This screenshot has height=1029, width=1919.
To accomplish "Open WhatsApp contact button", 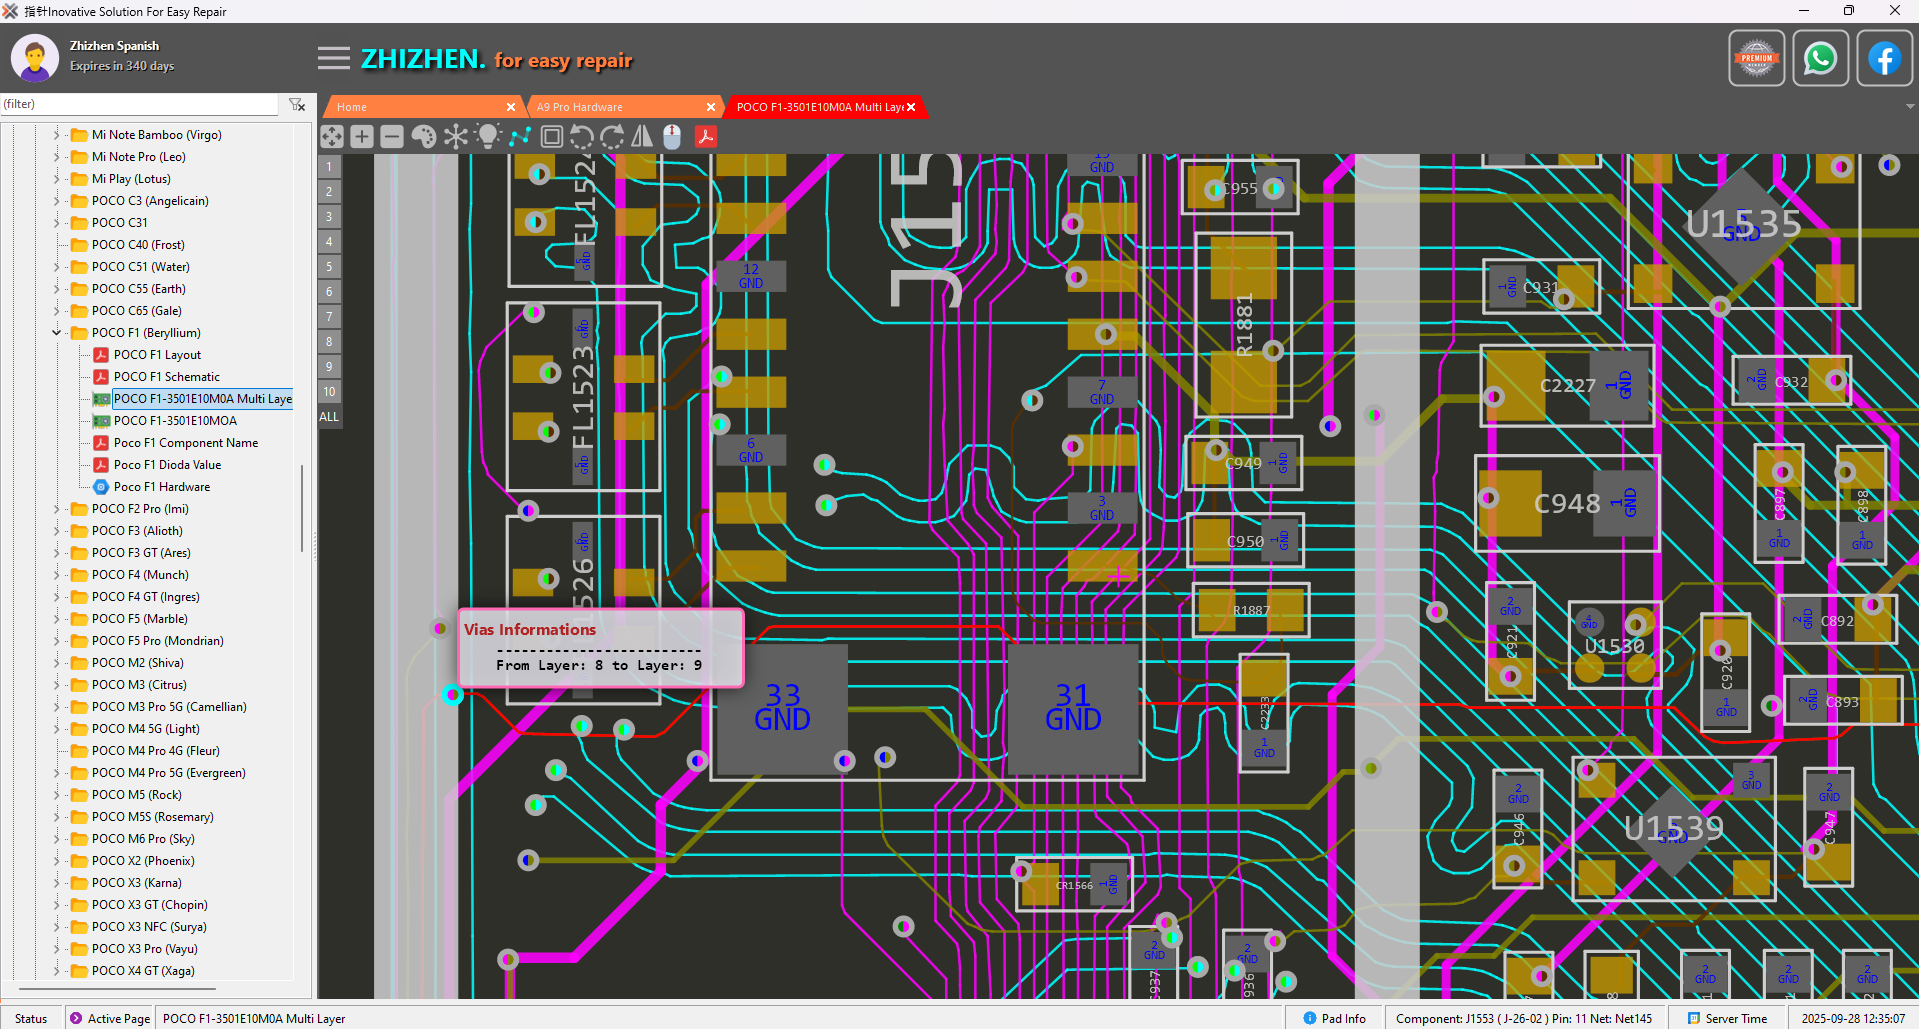I will click(1821, 59).
